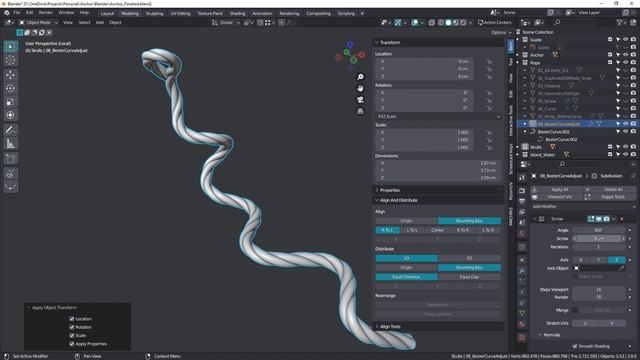Image resolution: width=640 pixels, height=360 pixels.
Task: Select the Rotate tool
Action: [11, 88]
